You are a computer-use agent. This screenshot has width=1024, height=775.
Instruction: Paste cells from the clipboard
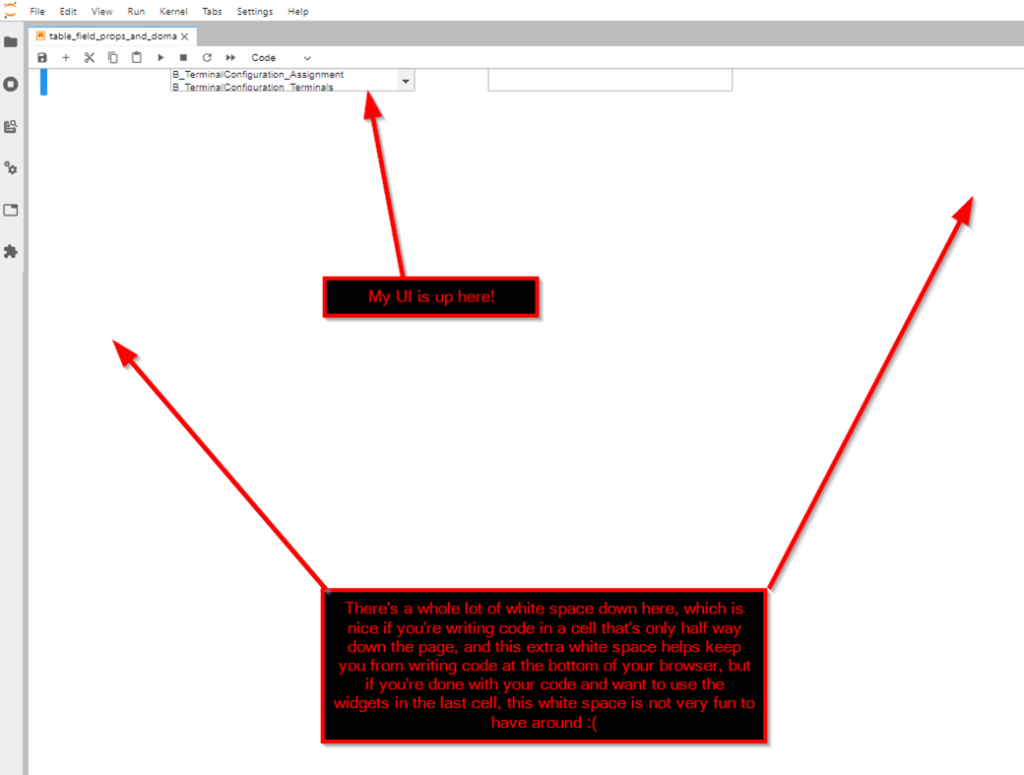click(x=136, y=57)
